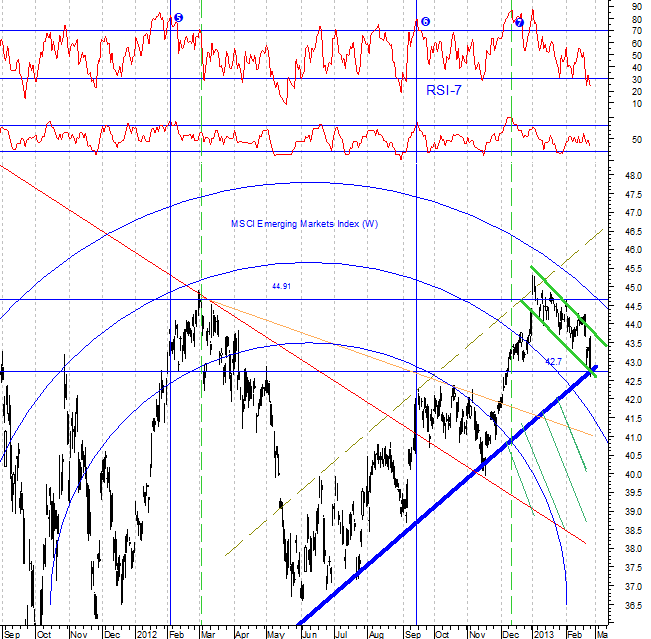This screenshot has height=639, width=651.
Task: Click the 39.5 price axis label
Action: coord(633,493)
